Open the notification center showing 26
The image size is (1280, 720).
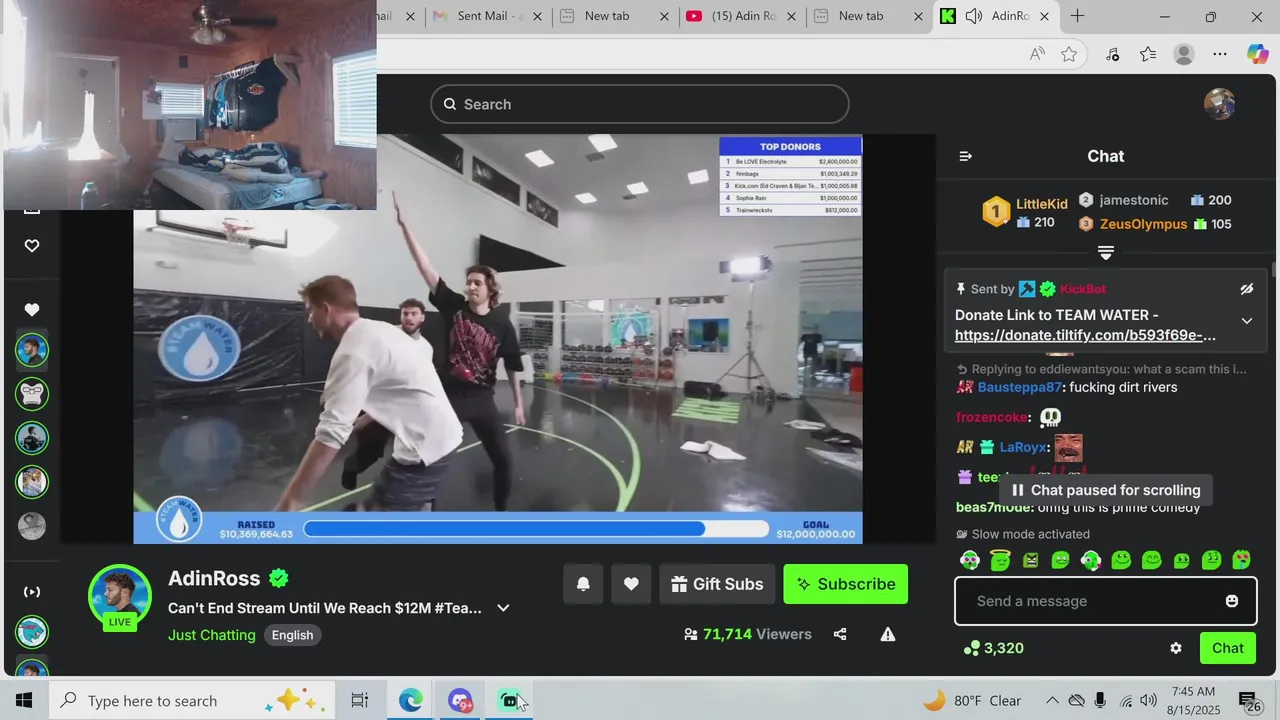pyautogui.click(x=1250, y=701)
